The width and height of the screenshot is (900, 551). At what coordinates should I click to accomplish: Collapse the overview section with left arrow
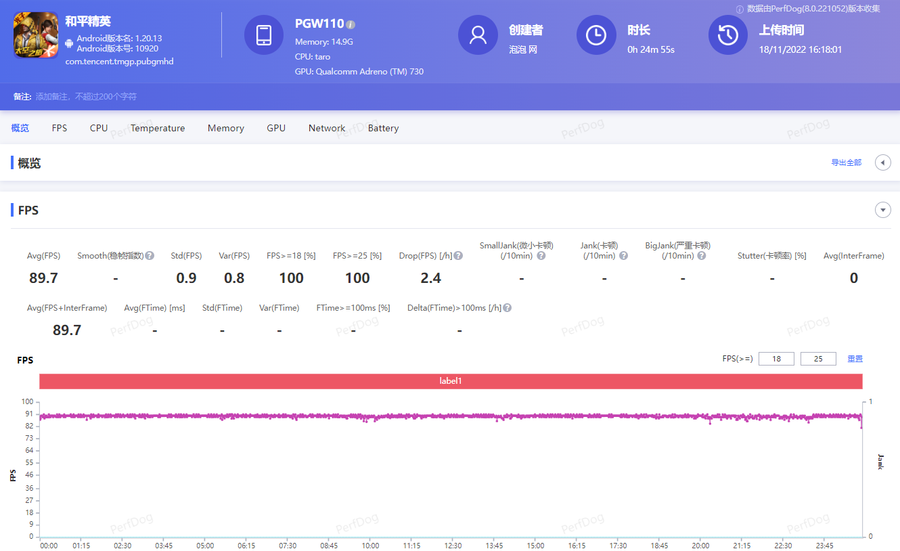pos(882,162)
